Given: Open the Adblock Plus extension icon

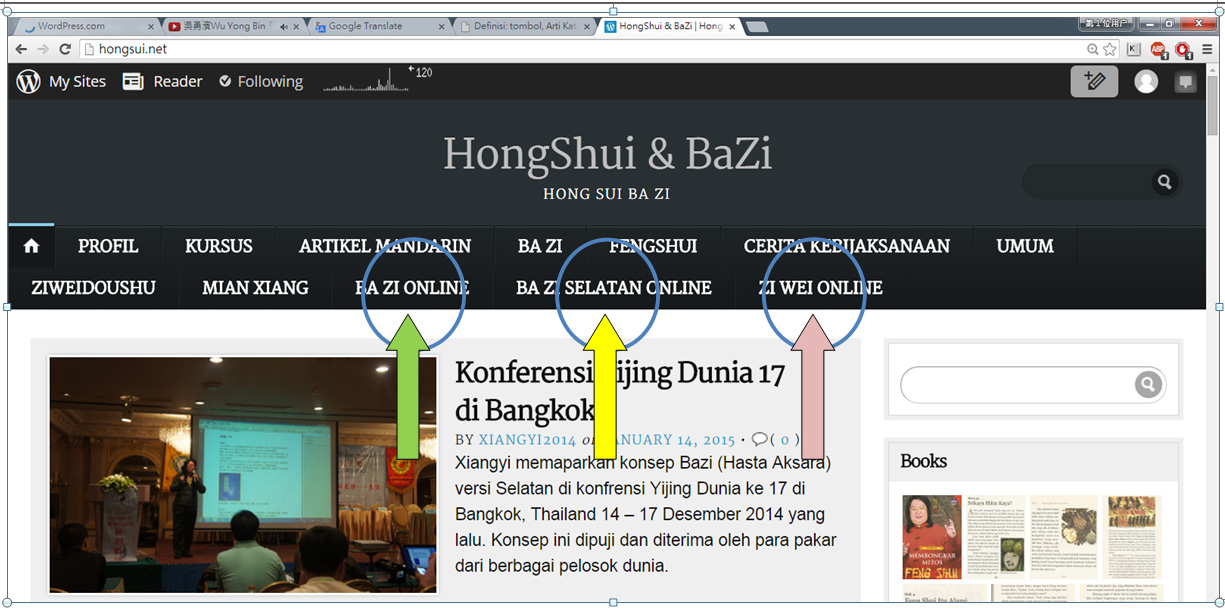Looking at the screenshot, I should point(1158,48).
